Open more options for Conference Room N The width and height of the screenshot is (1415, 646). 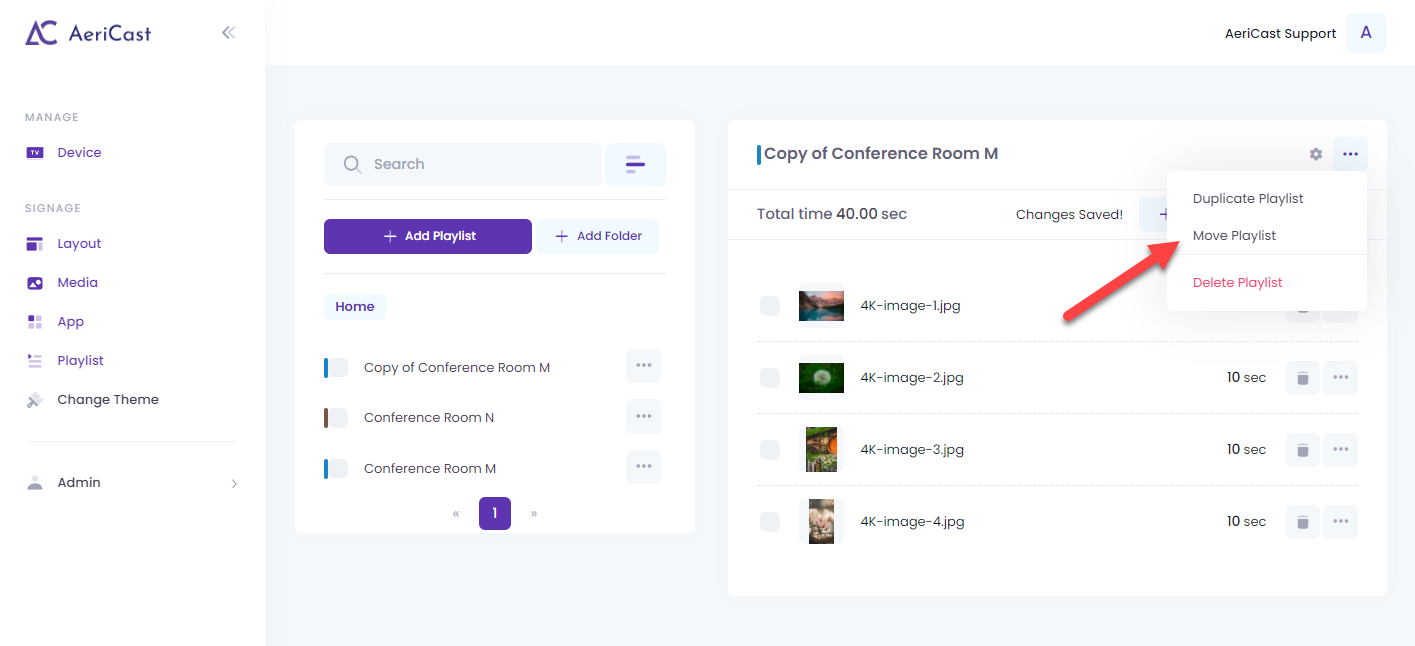coord(643,416)
